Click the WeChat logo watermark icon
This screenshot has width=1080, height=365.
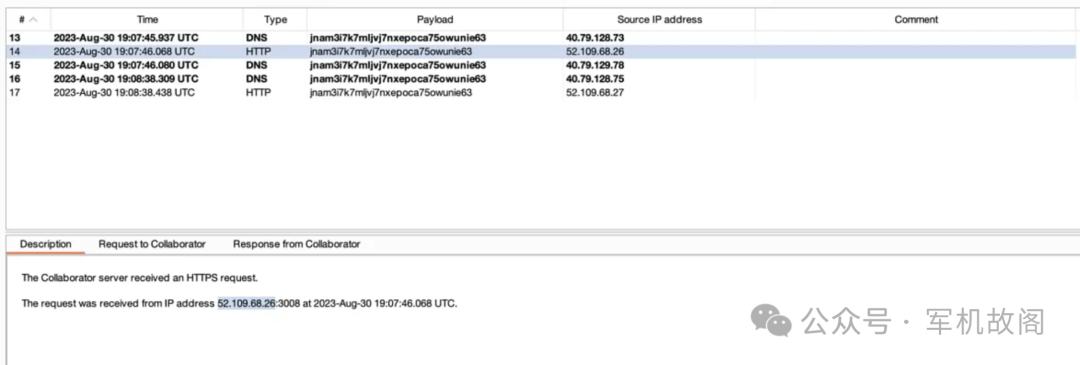(771, 321)
